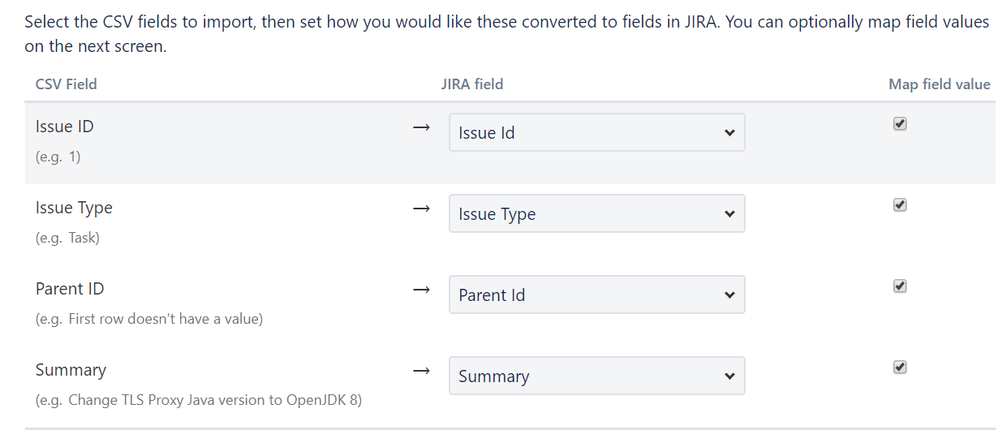
Task: Uncheck Map field value for Issue Type
Action: tap(900, 205)
